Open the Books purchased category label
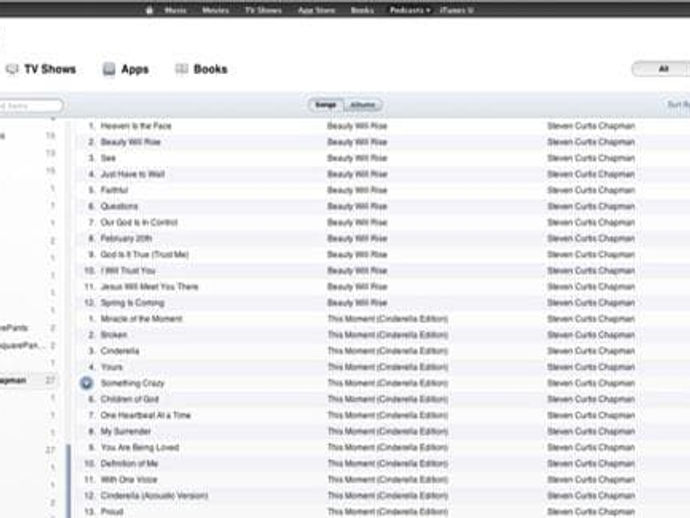The image size is (690, 518). click(x=210, y=69)
